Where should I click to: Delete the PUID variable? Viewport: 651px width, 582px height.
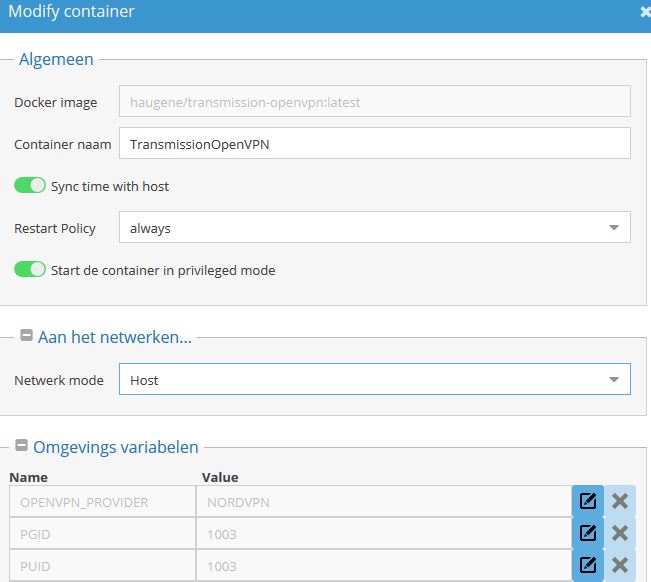pos(619,565)
